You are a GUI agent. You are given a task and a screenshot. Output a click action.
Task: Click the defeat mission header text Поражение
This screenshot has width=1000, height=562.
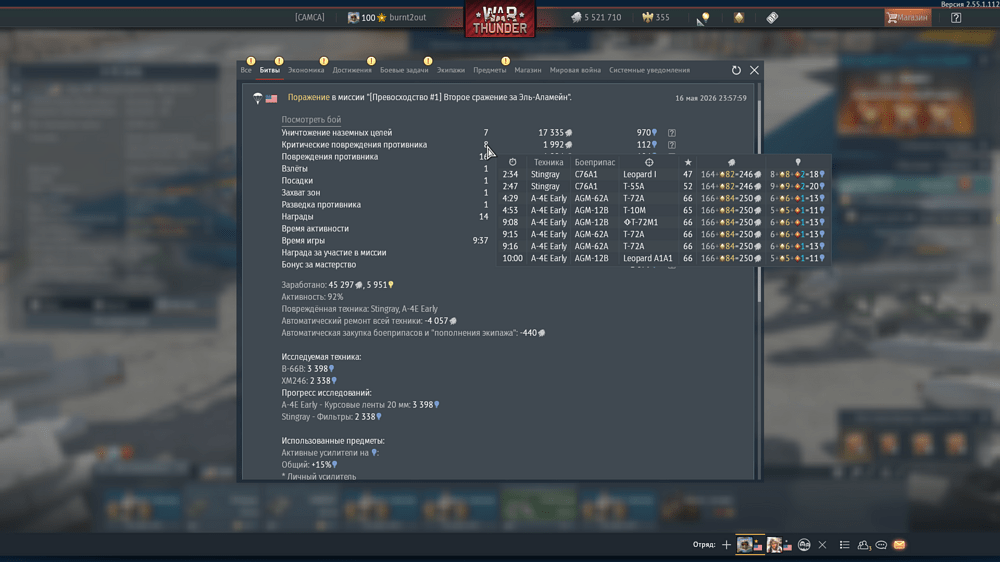click(x=309, y=97)
